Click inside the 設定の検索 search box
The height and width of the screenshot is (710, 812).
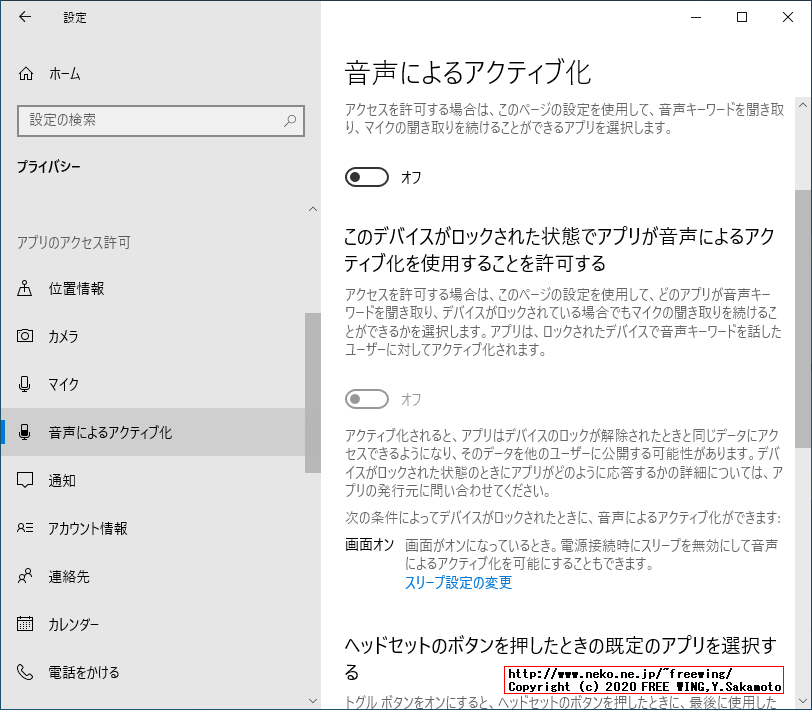pyautogui.click(x=150, y=120)
